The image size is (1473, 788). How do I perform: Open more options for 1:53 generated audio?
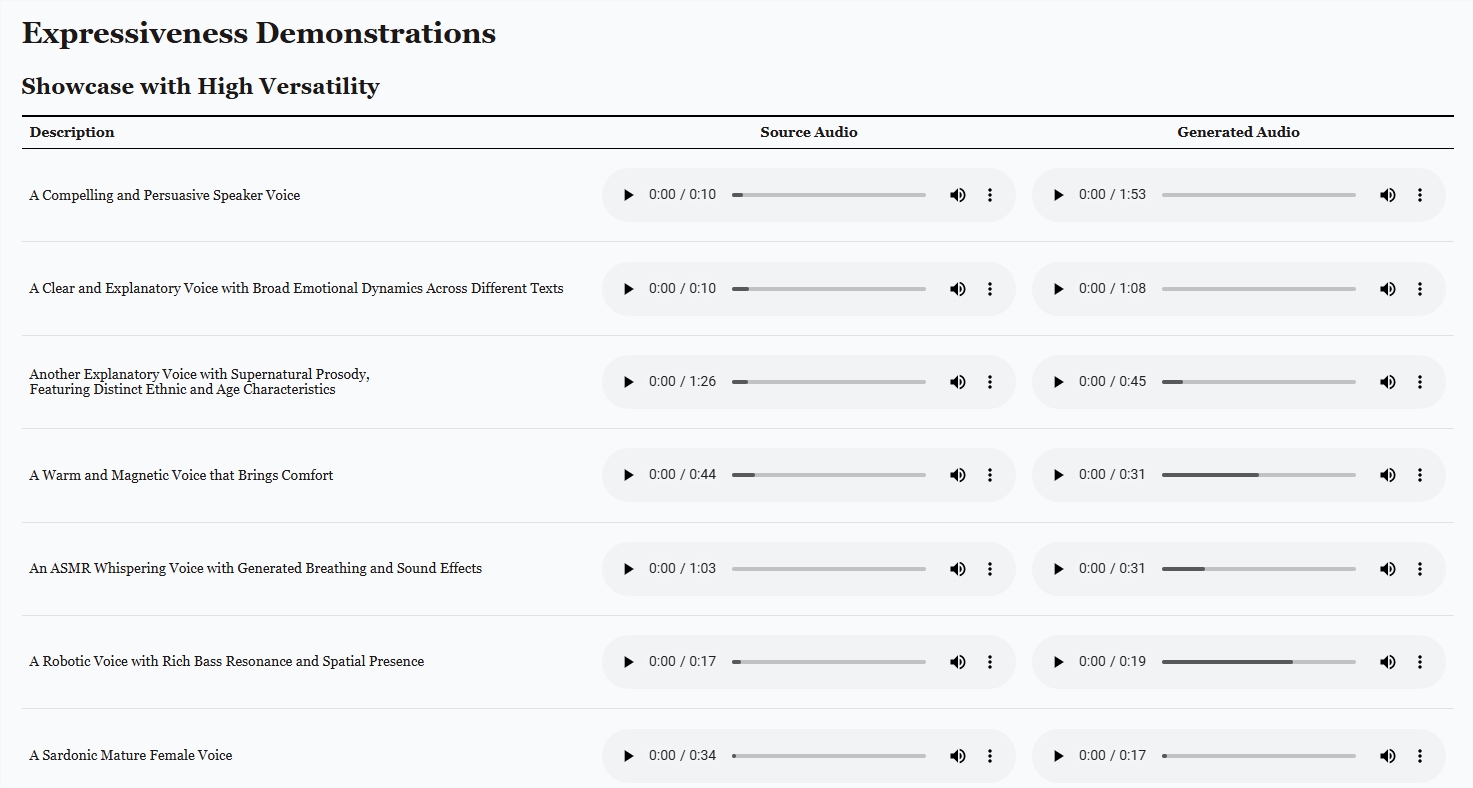click(x=1420, y=195)
